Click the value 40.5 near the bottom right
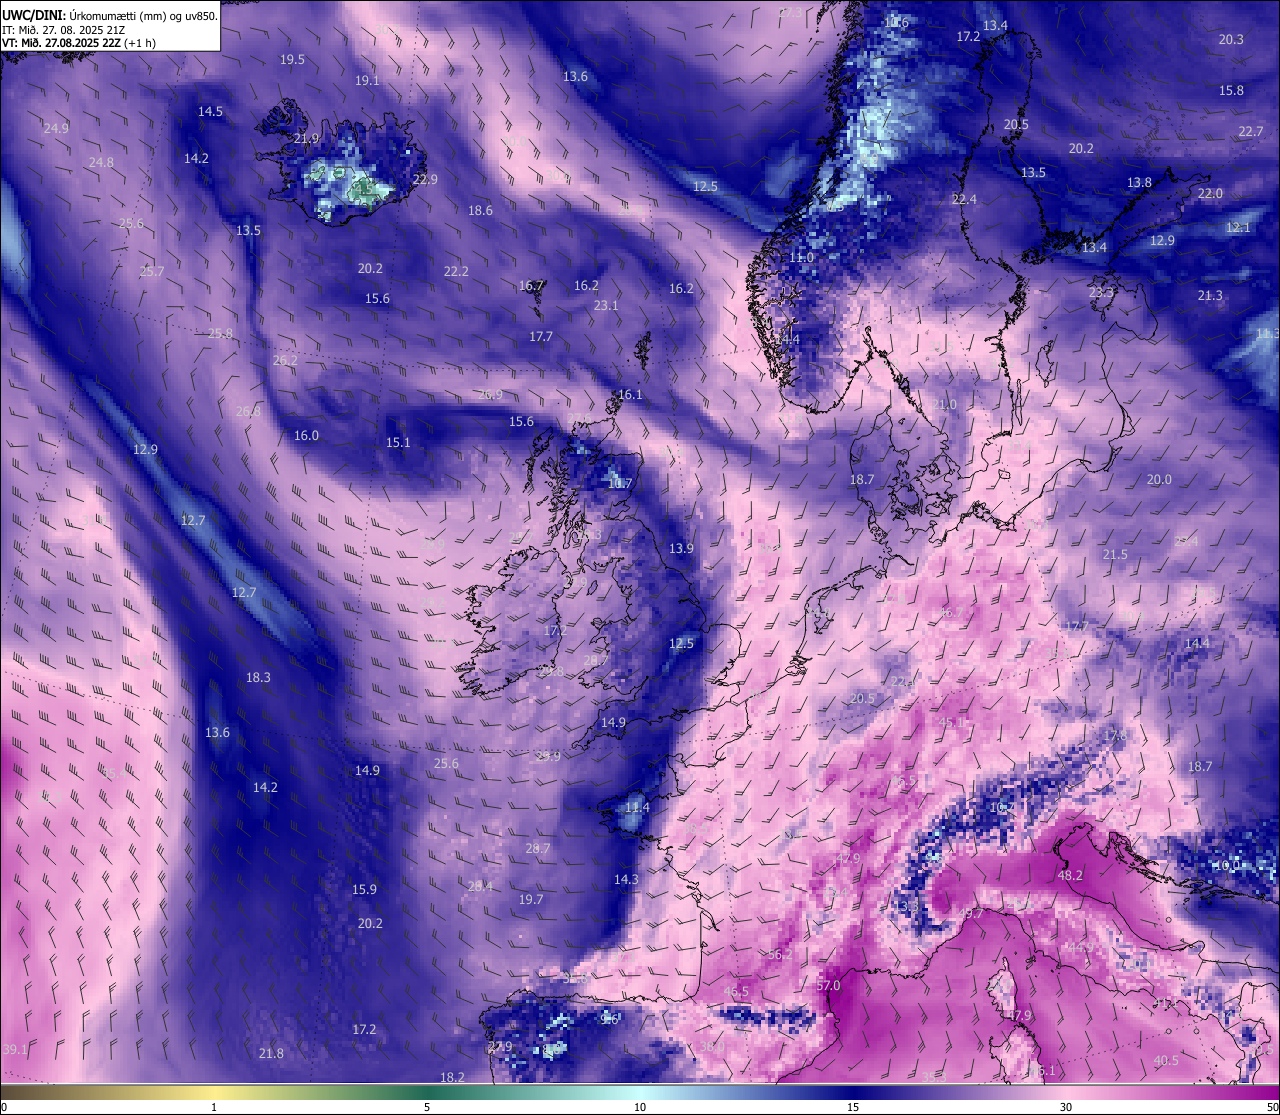 point(1166,1061)
